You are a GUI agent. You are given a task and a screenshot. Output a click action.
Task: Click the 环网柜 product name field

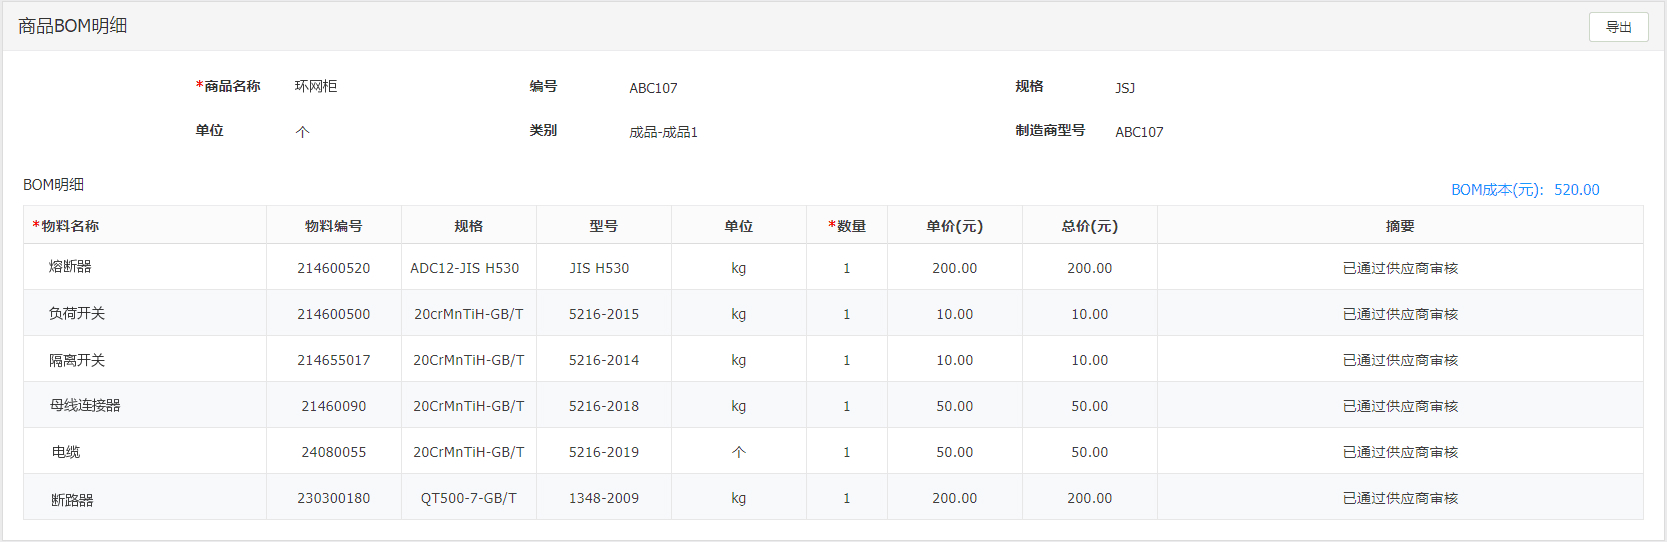tap(316, 87)
